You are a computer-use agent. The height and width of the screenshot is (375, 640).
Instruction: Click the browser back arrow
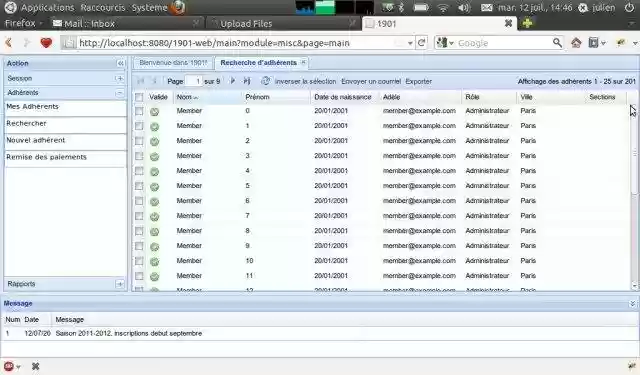click(9, 42)
